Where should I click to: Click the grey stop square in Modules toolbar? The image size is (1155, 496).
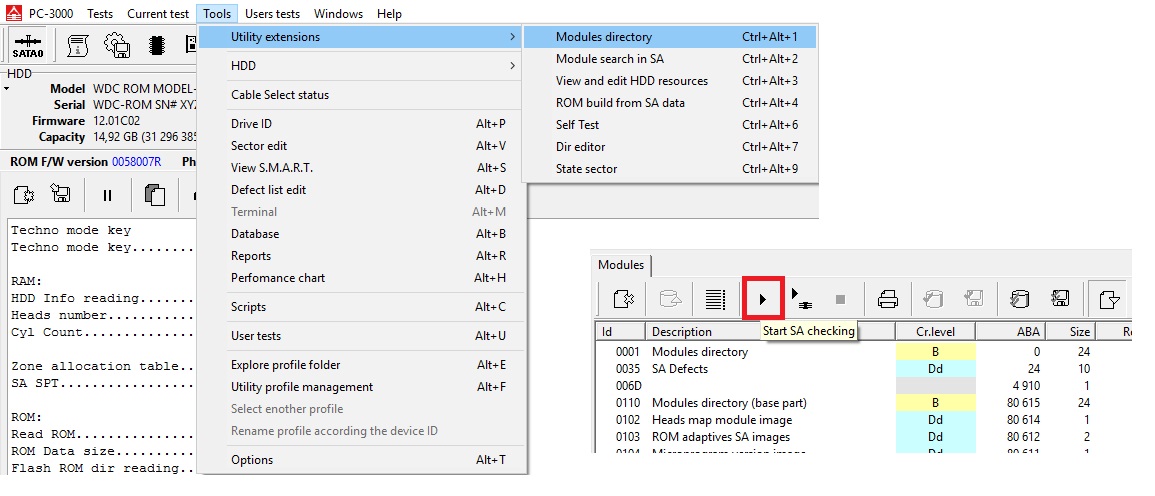point(840,300)
